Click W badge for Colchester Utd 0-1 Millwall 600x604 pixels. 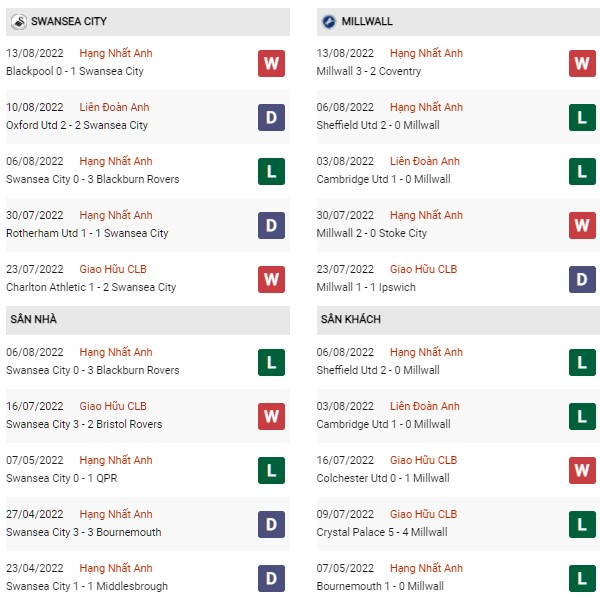(x=582, y=470)
